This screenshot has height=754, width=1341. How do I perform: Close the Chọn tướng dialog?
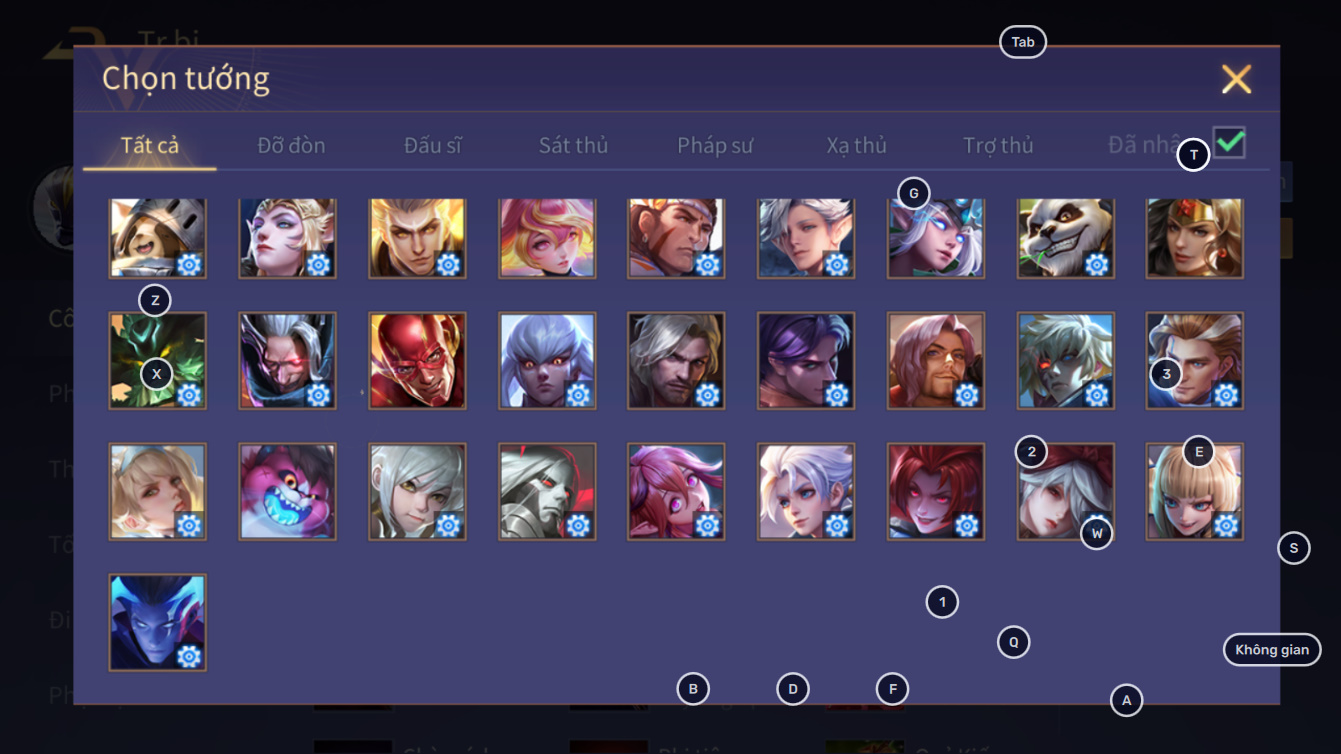click(x=1236, y=79)
